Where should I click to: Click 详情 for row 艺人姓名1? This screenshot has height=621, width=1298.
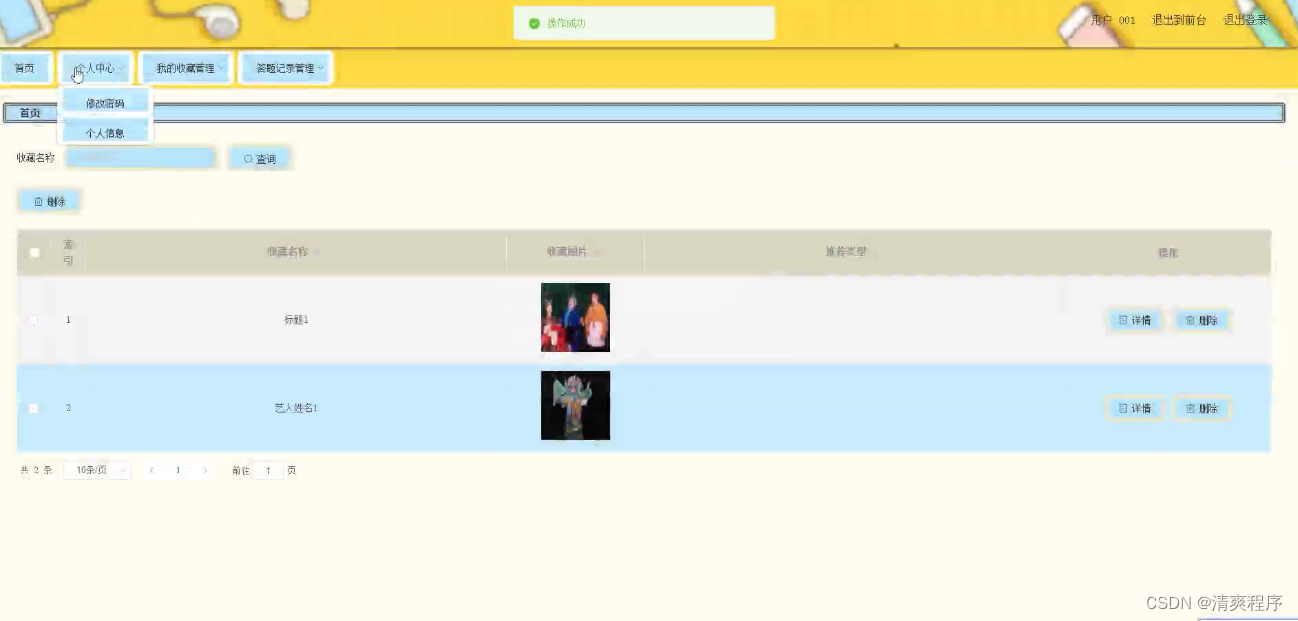click(x=1135, y=408)
